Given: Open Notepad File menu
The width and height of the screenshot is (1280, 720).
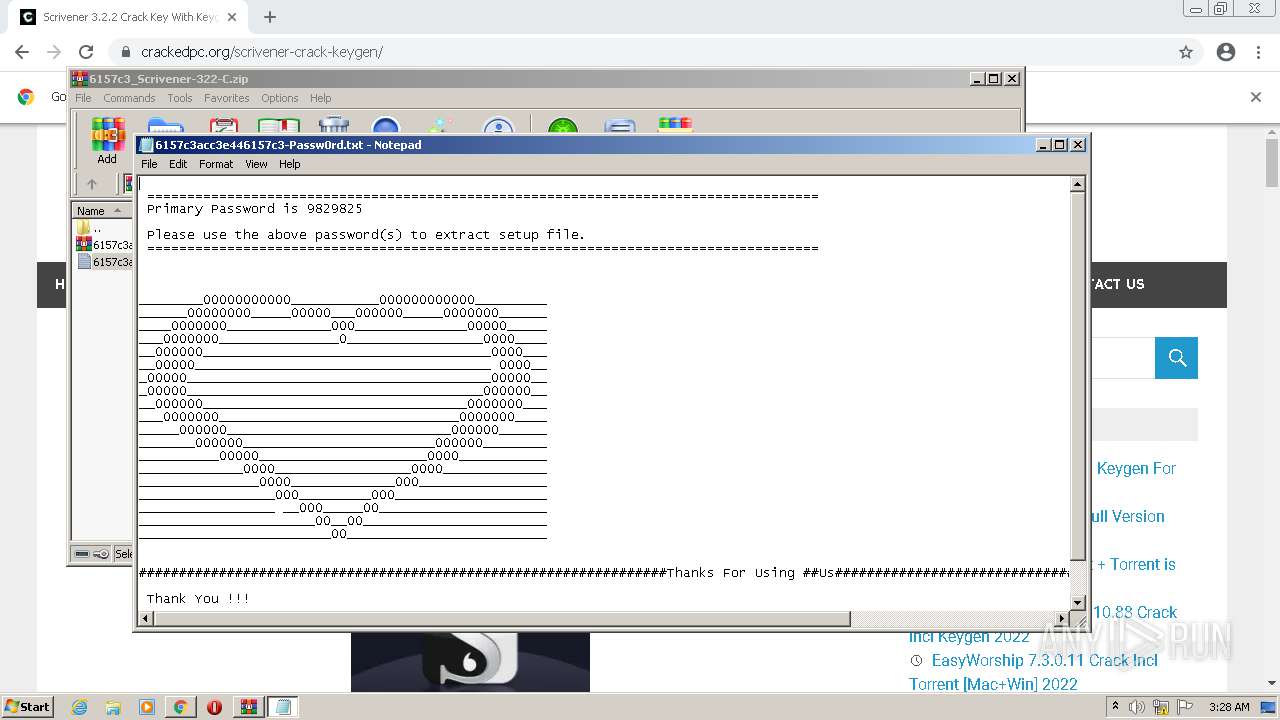Looking at the screenshot, I should click(x=149, y=164).
